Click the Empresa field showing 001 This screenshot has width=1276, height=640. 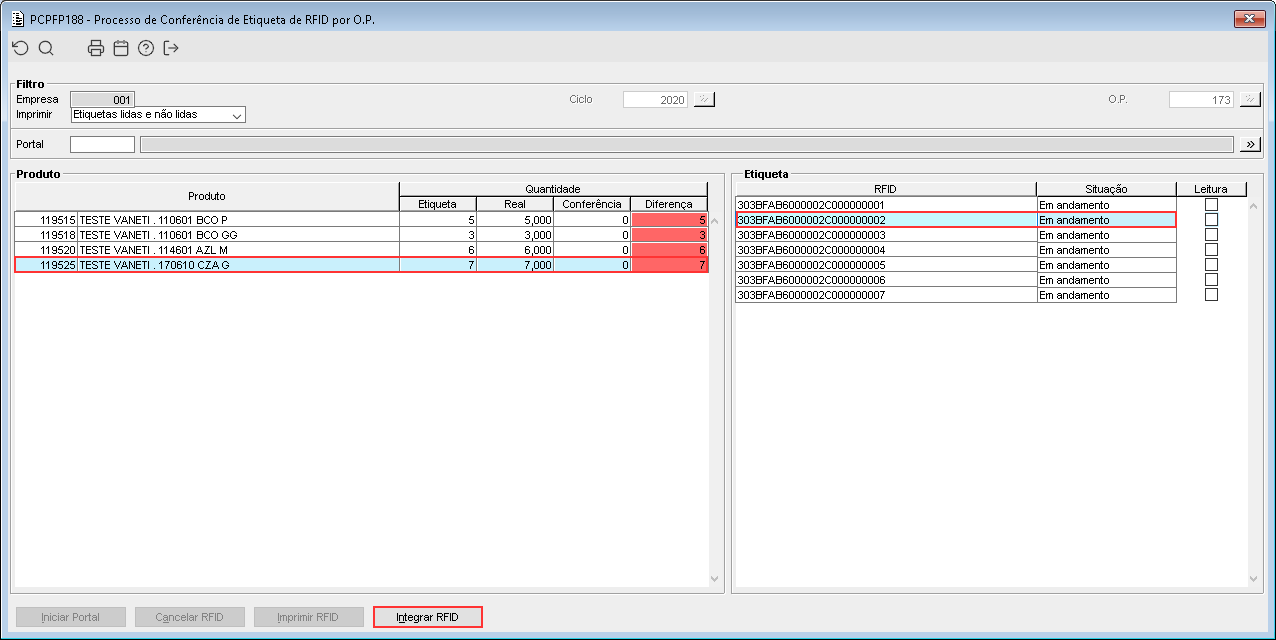point(102,100)
